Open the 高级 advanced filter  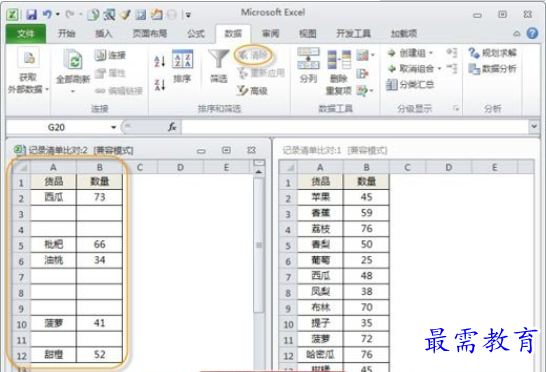pyautogui.click(x=252, y=91)
